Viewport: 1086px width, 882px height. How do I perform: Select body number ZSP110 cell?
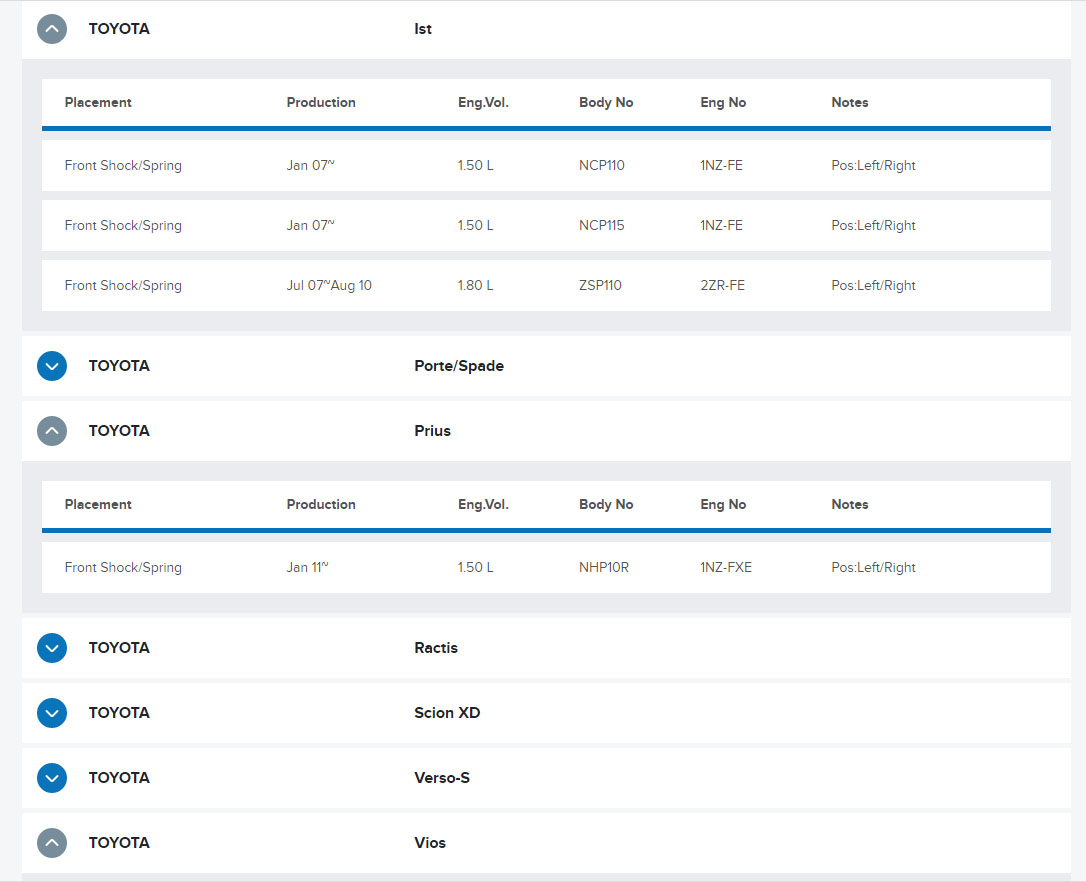[600, 285]
